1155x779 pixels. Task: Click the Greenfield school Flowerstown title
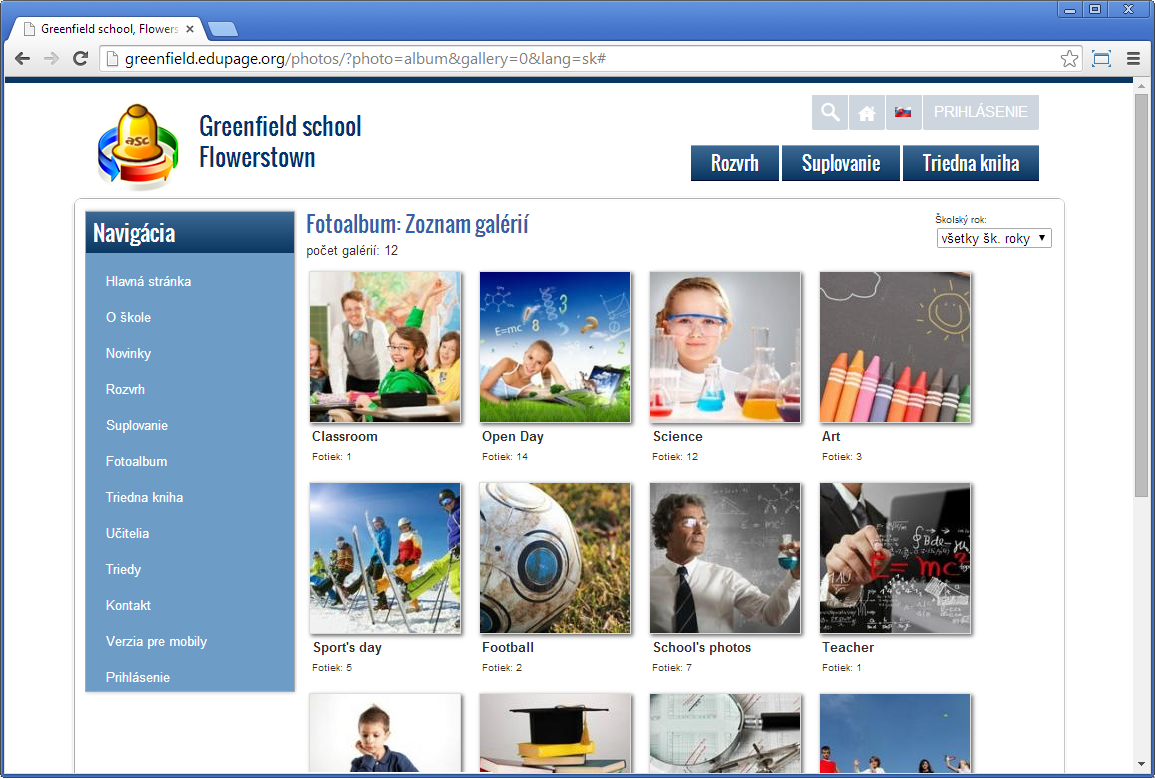tap(280, 141)
